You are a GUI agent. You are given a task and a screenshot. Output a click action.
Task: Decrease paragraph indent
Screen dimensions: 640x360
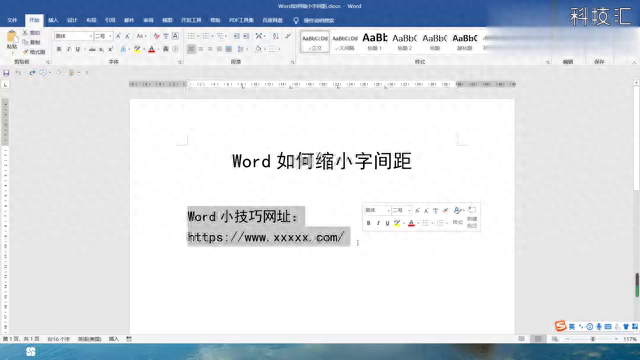click(x=237, y=36)
